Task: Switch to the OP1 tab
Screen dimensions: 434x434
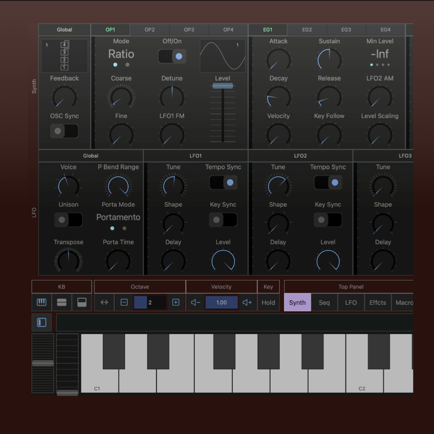Action: 110,30
